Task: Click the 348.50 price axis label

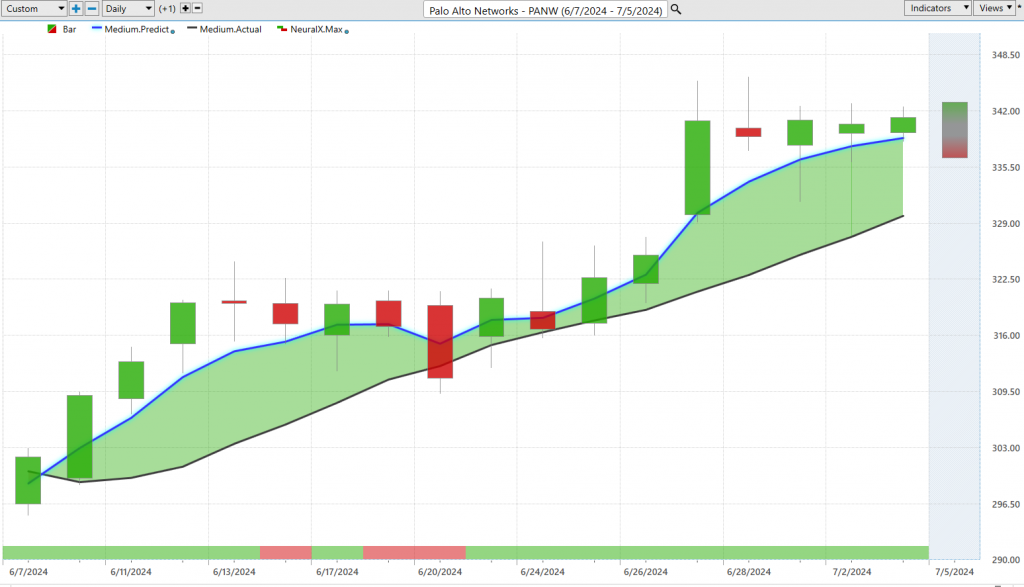Action: [x=1006, y=55]
